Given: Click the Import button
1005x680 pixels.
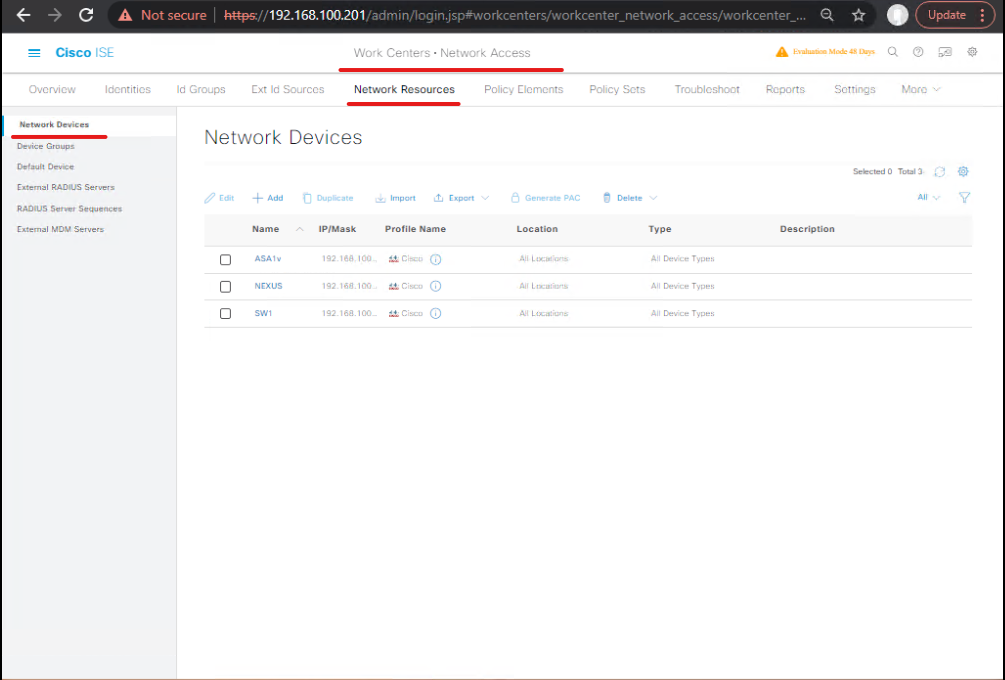Looking at the screenshot, I should coord(395,198).
